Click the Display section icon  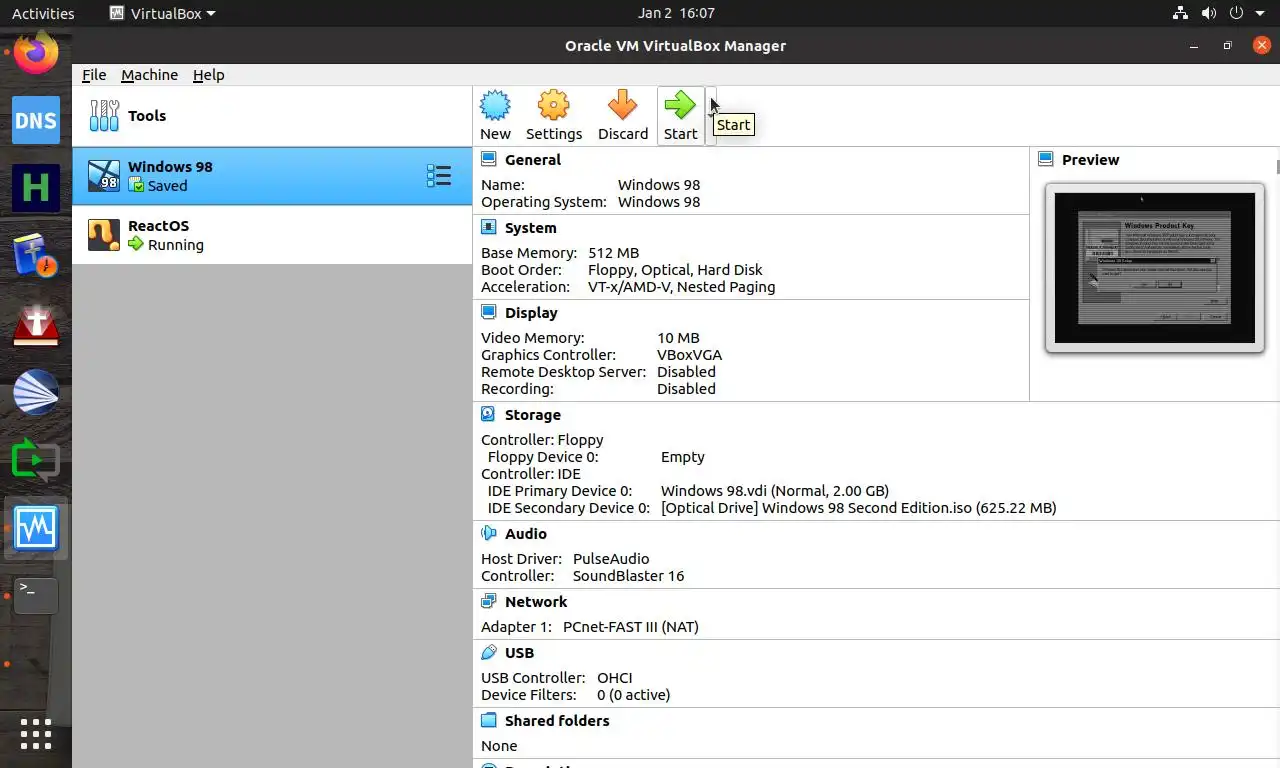(488, 312)
